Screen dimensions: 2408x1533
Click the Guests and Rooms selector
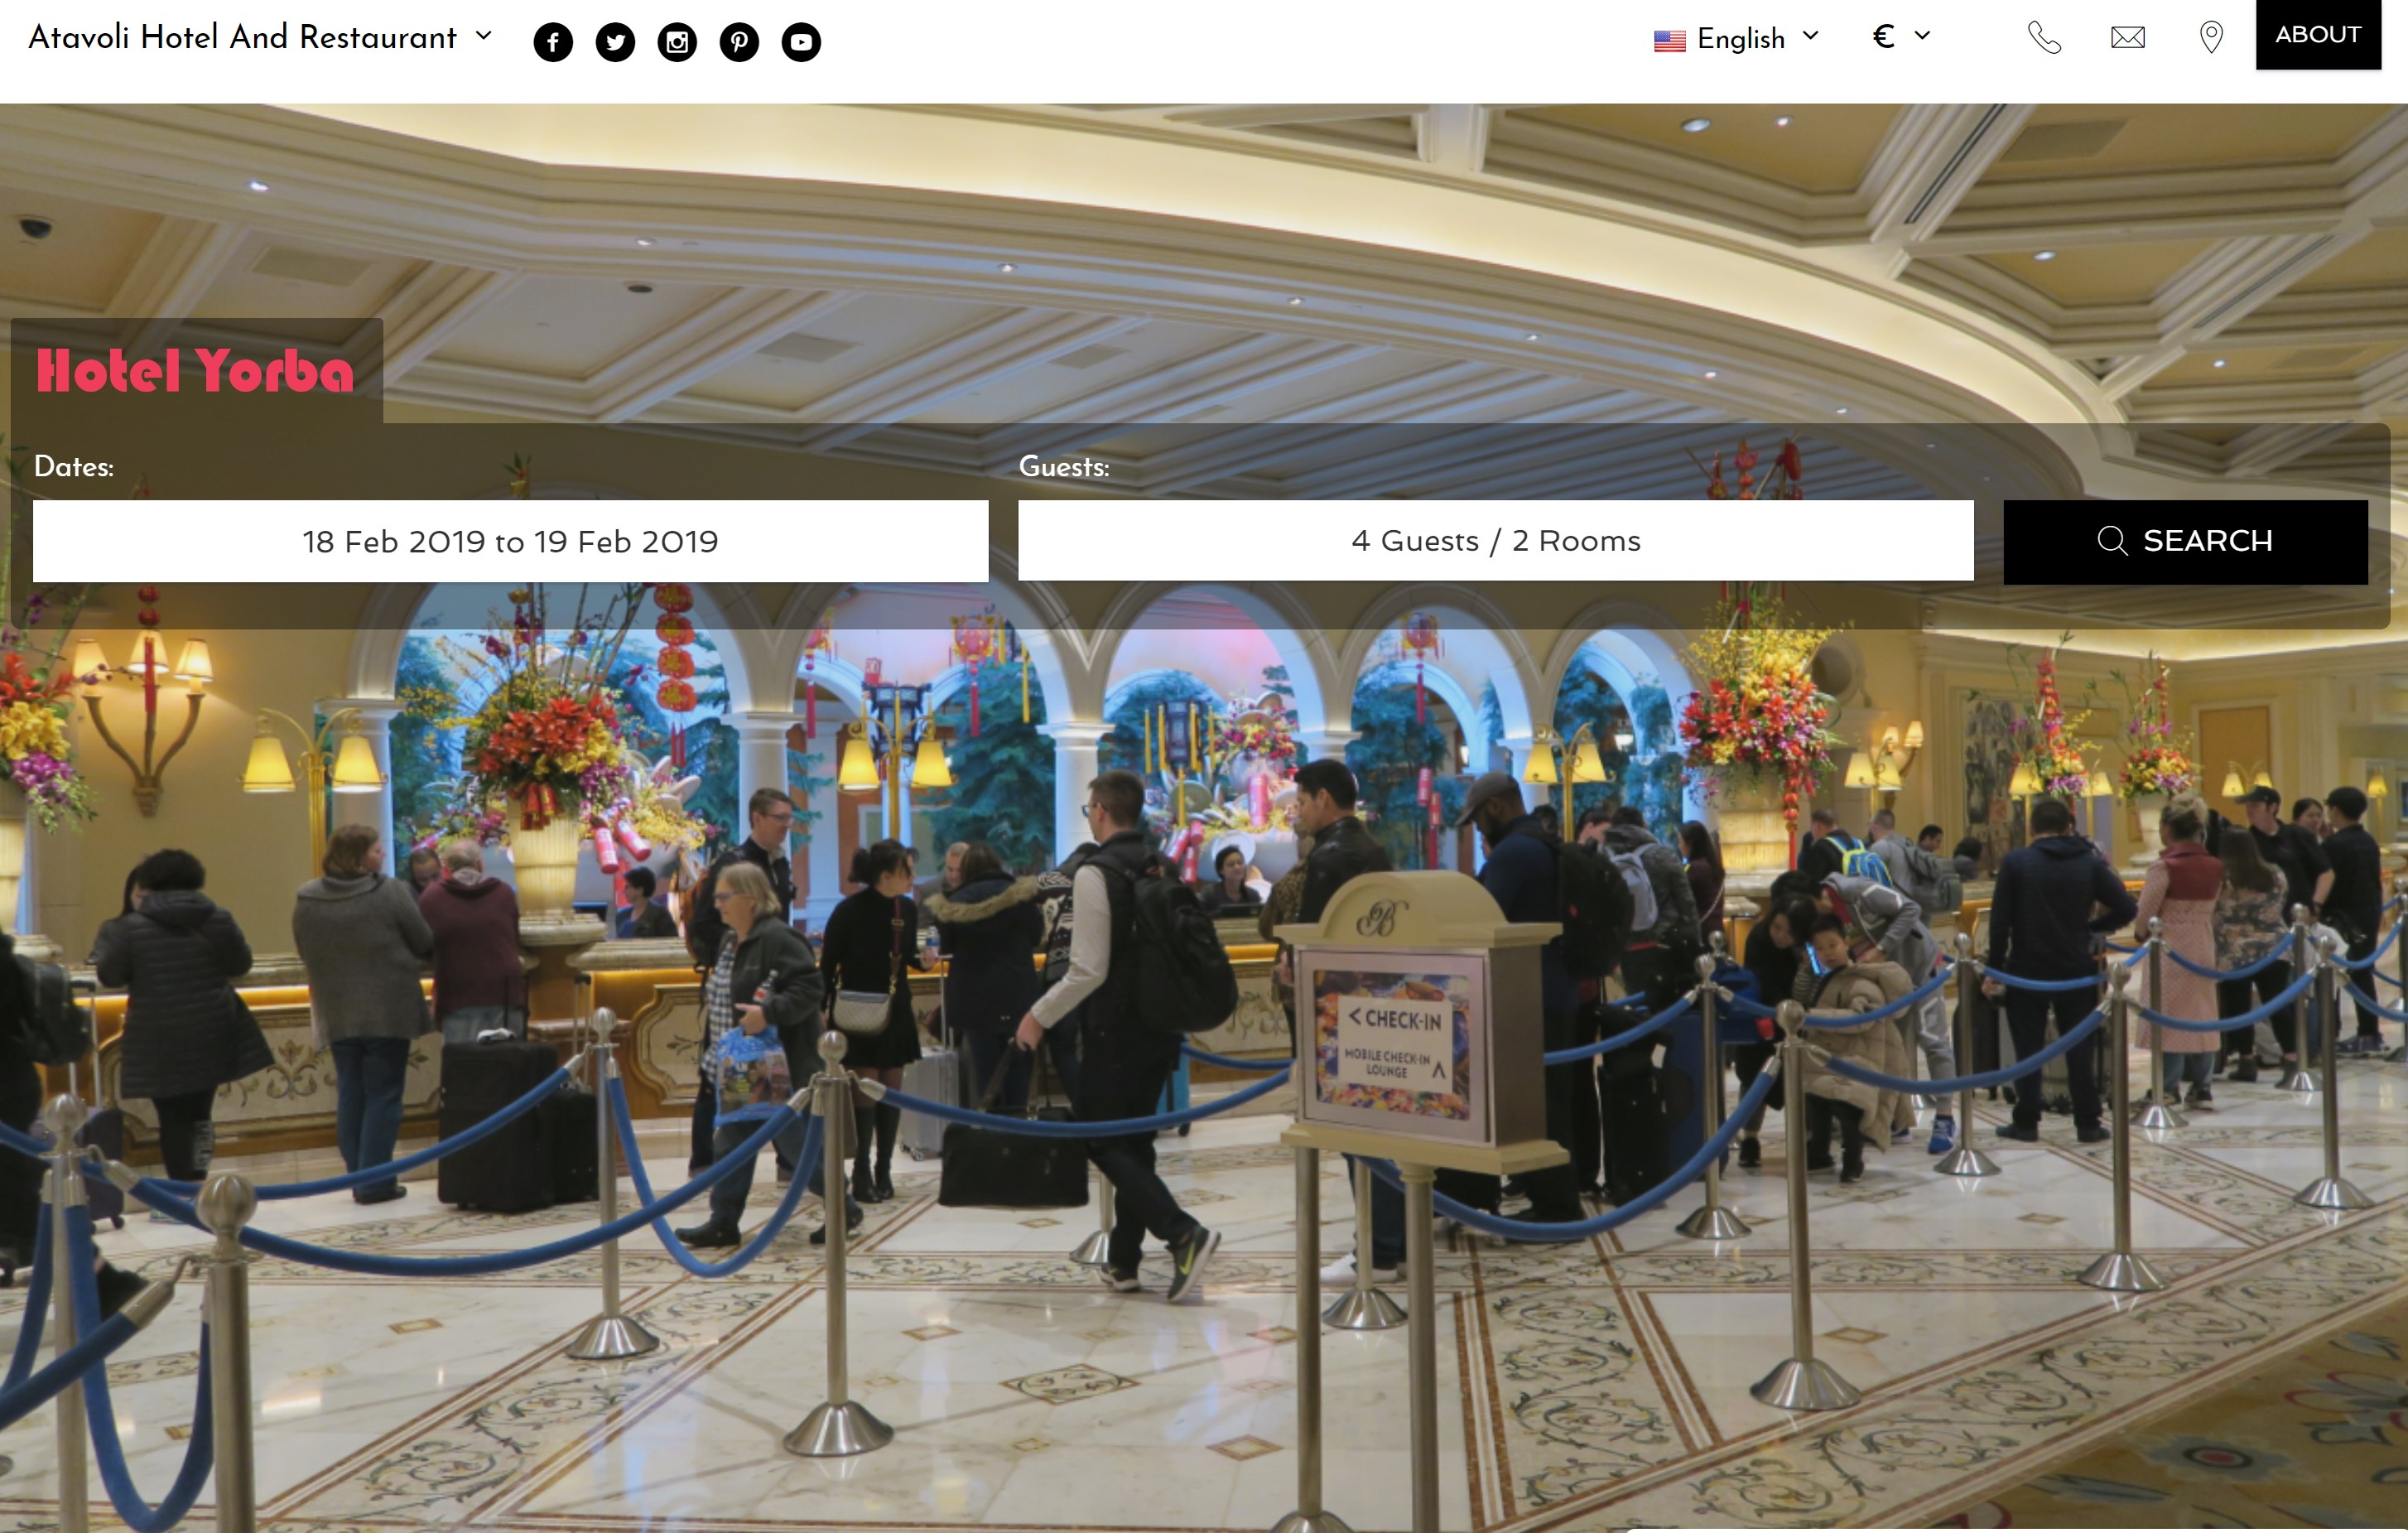tap(1495, 539)
